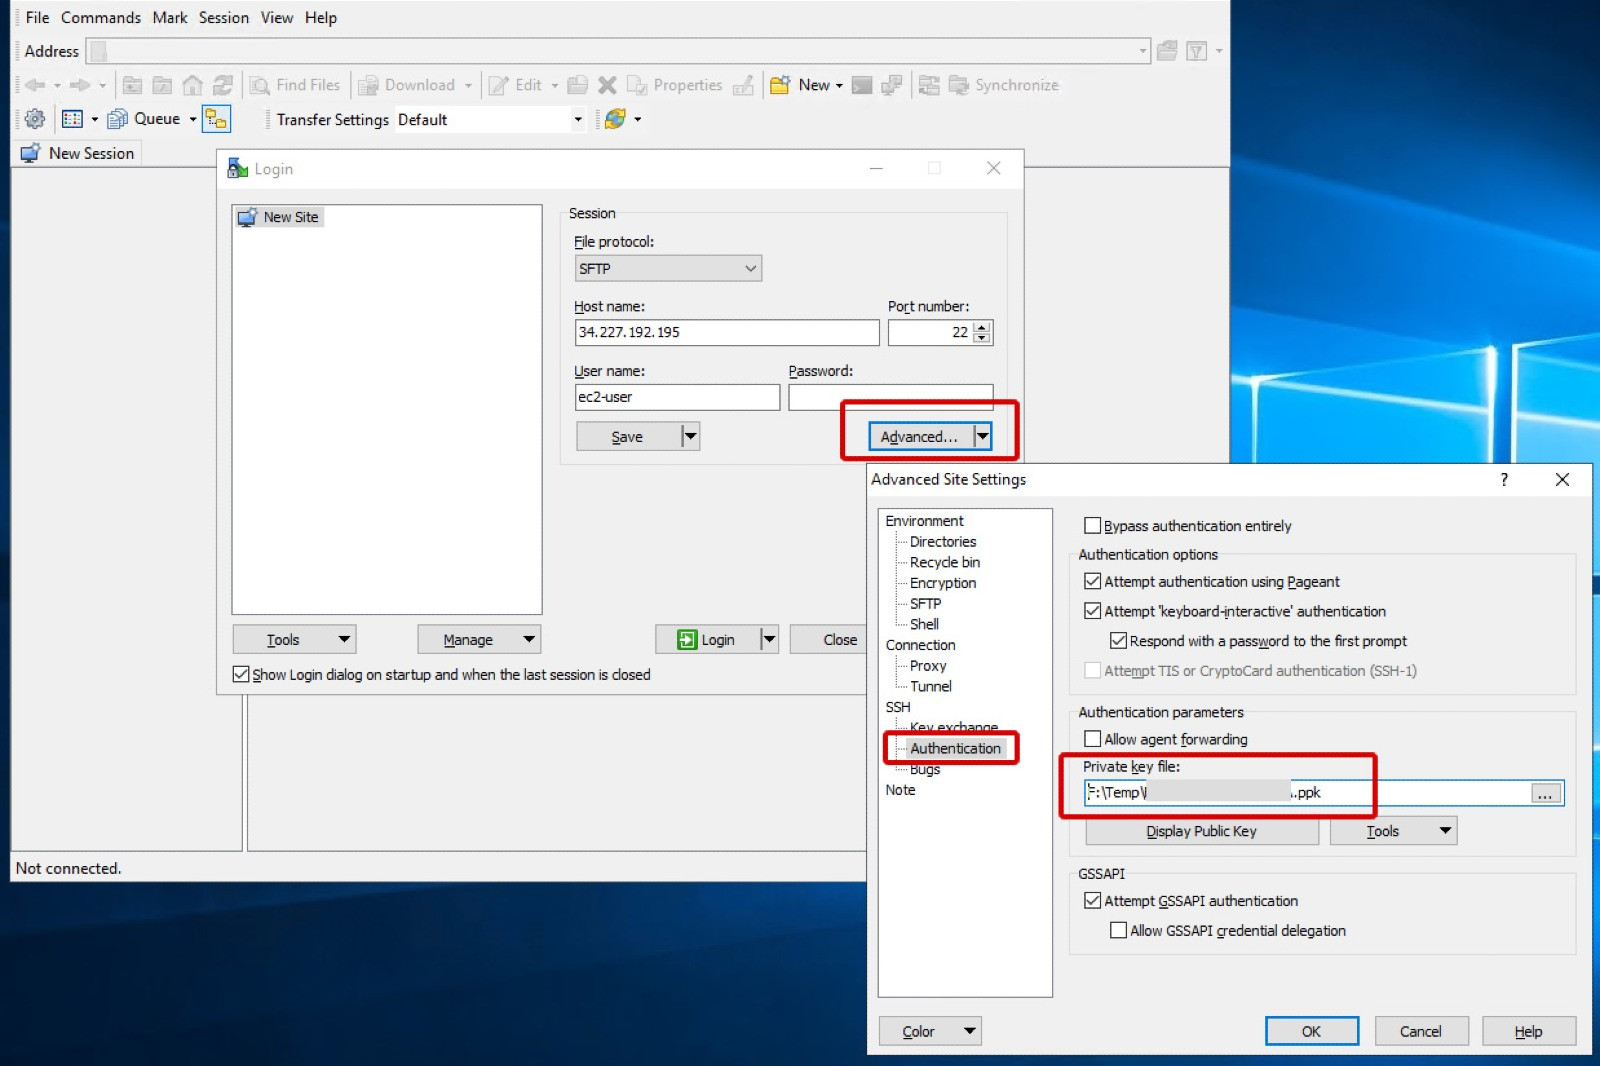The height and width of the screenshot is (1066, 1600).
Task: Open the Manage dropdown button
Action: pyautogui.click(x=479, y=639)
